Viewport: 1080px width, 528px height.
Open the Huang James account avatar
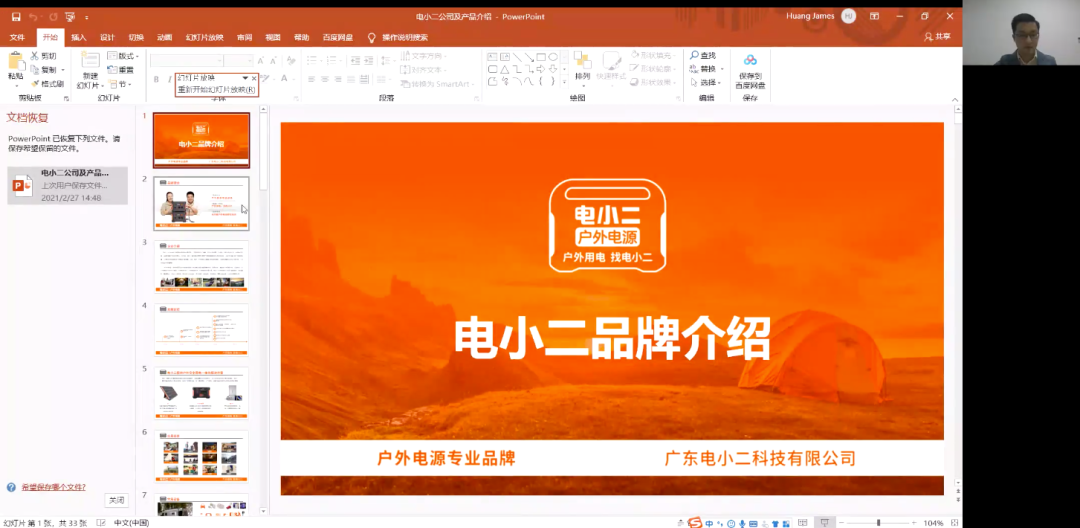pos(849,17)
